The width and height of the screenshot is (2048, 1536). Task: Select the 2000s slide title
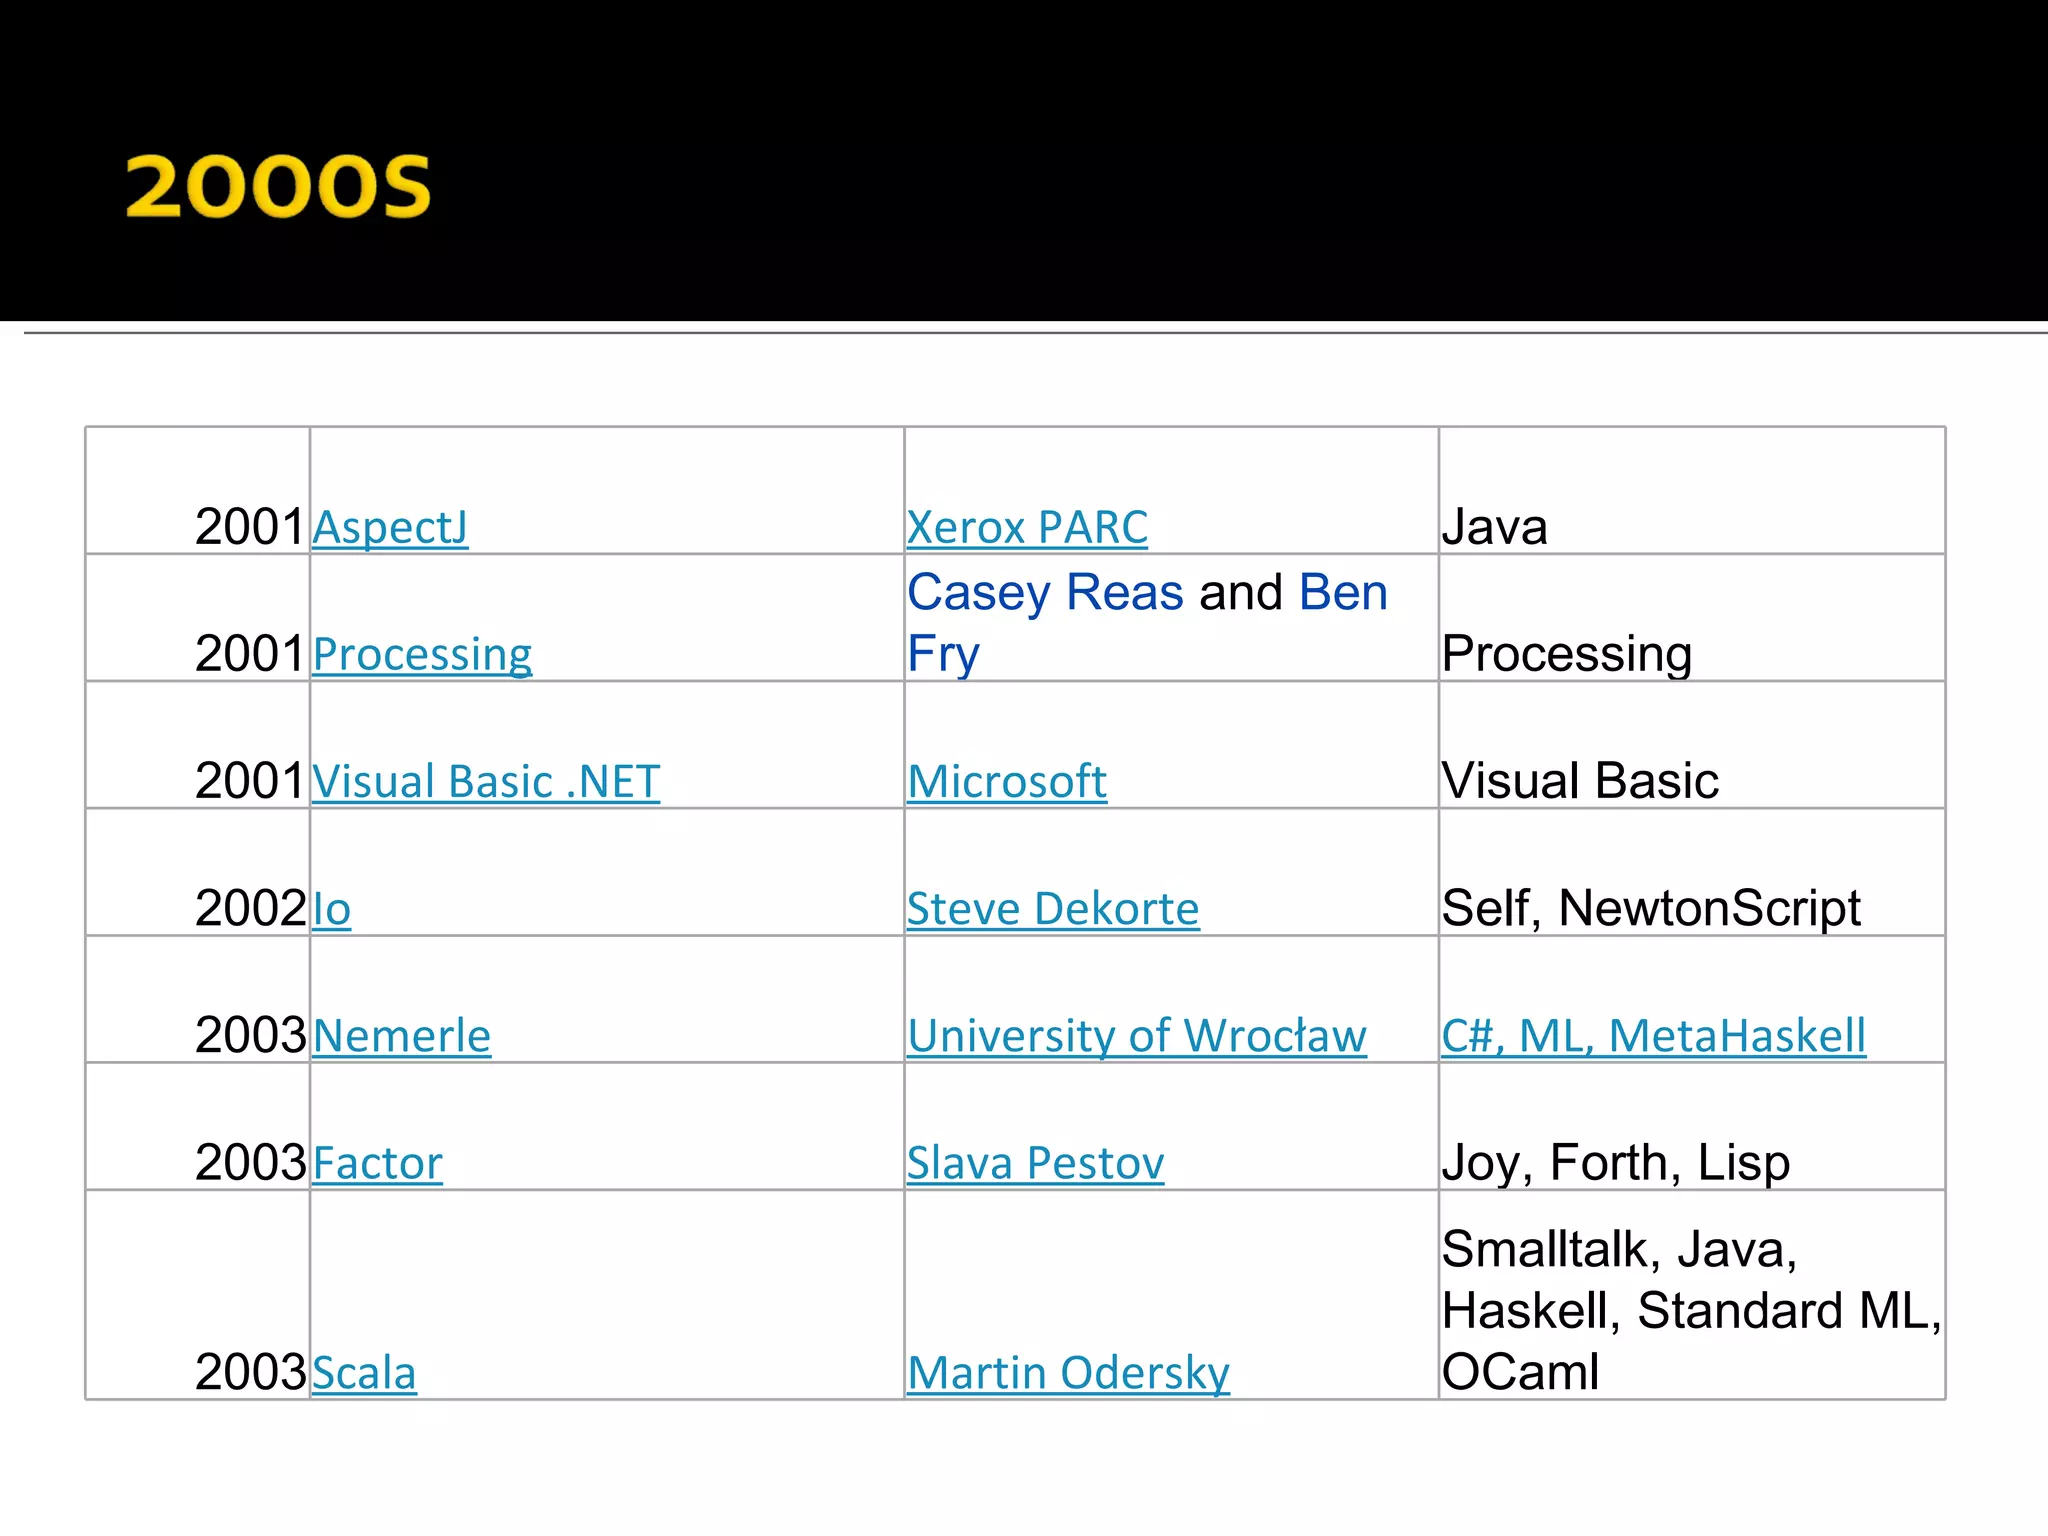click(278, 186)
